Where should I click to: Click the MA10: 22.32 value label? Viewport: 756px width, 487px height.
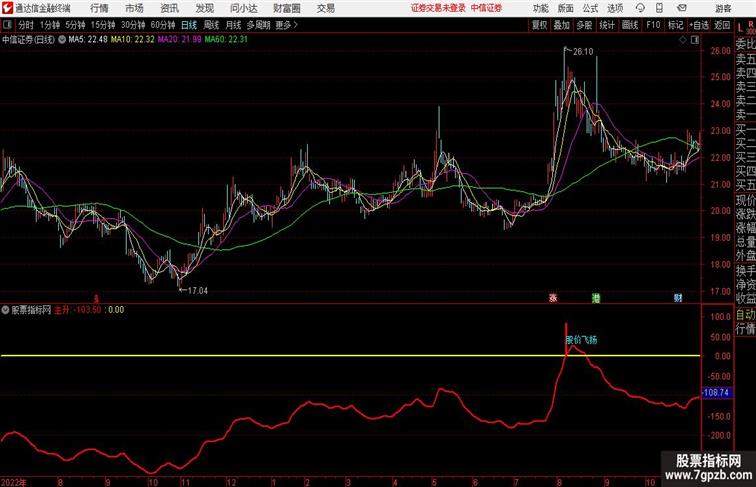click(x=133, y=40)
